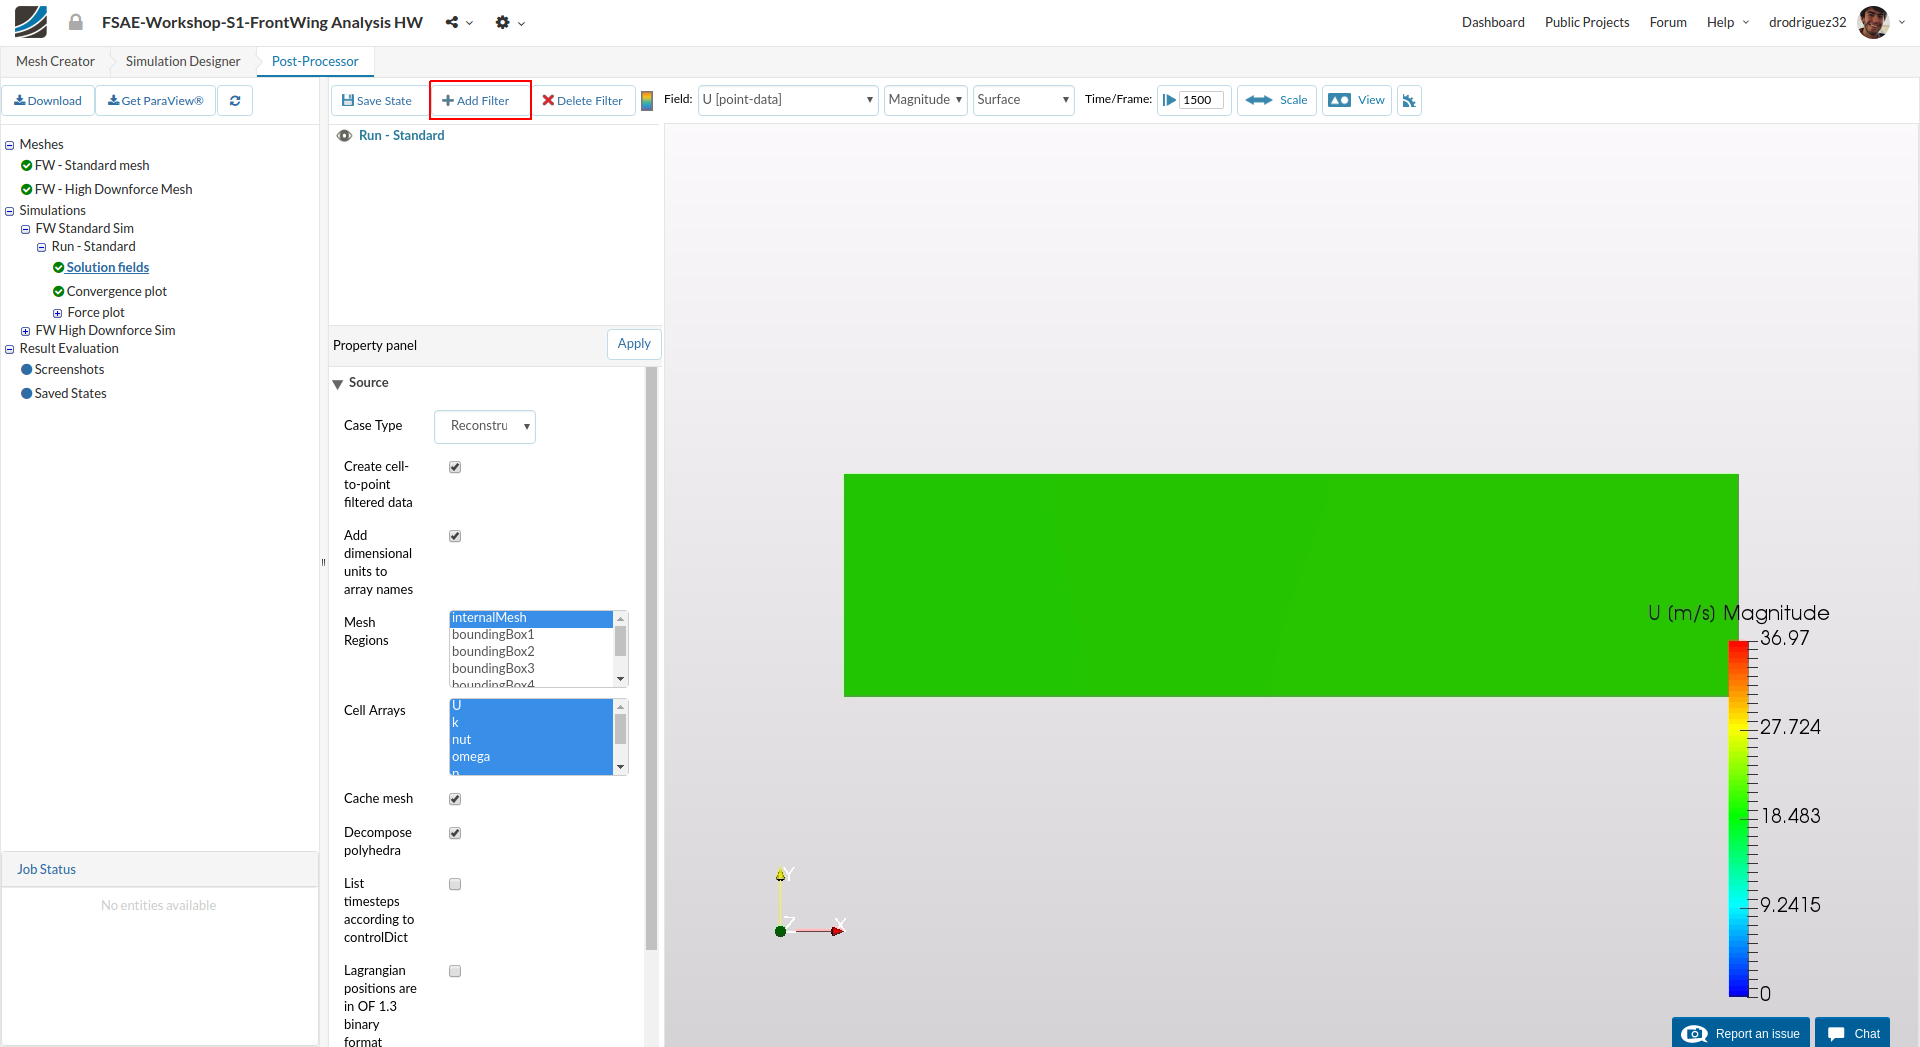1920x1047 pixels.
Task: Click the Time/Frame 1500 input field
Action: (x=1201, y=100)
